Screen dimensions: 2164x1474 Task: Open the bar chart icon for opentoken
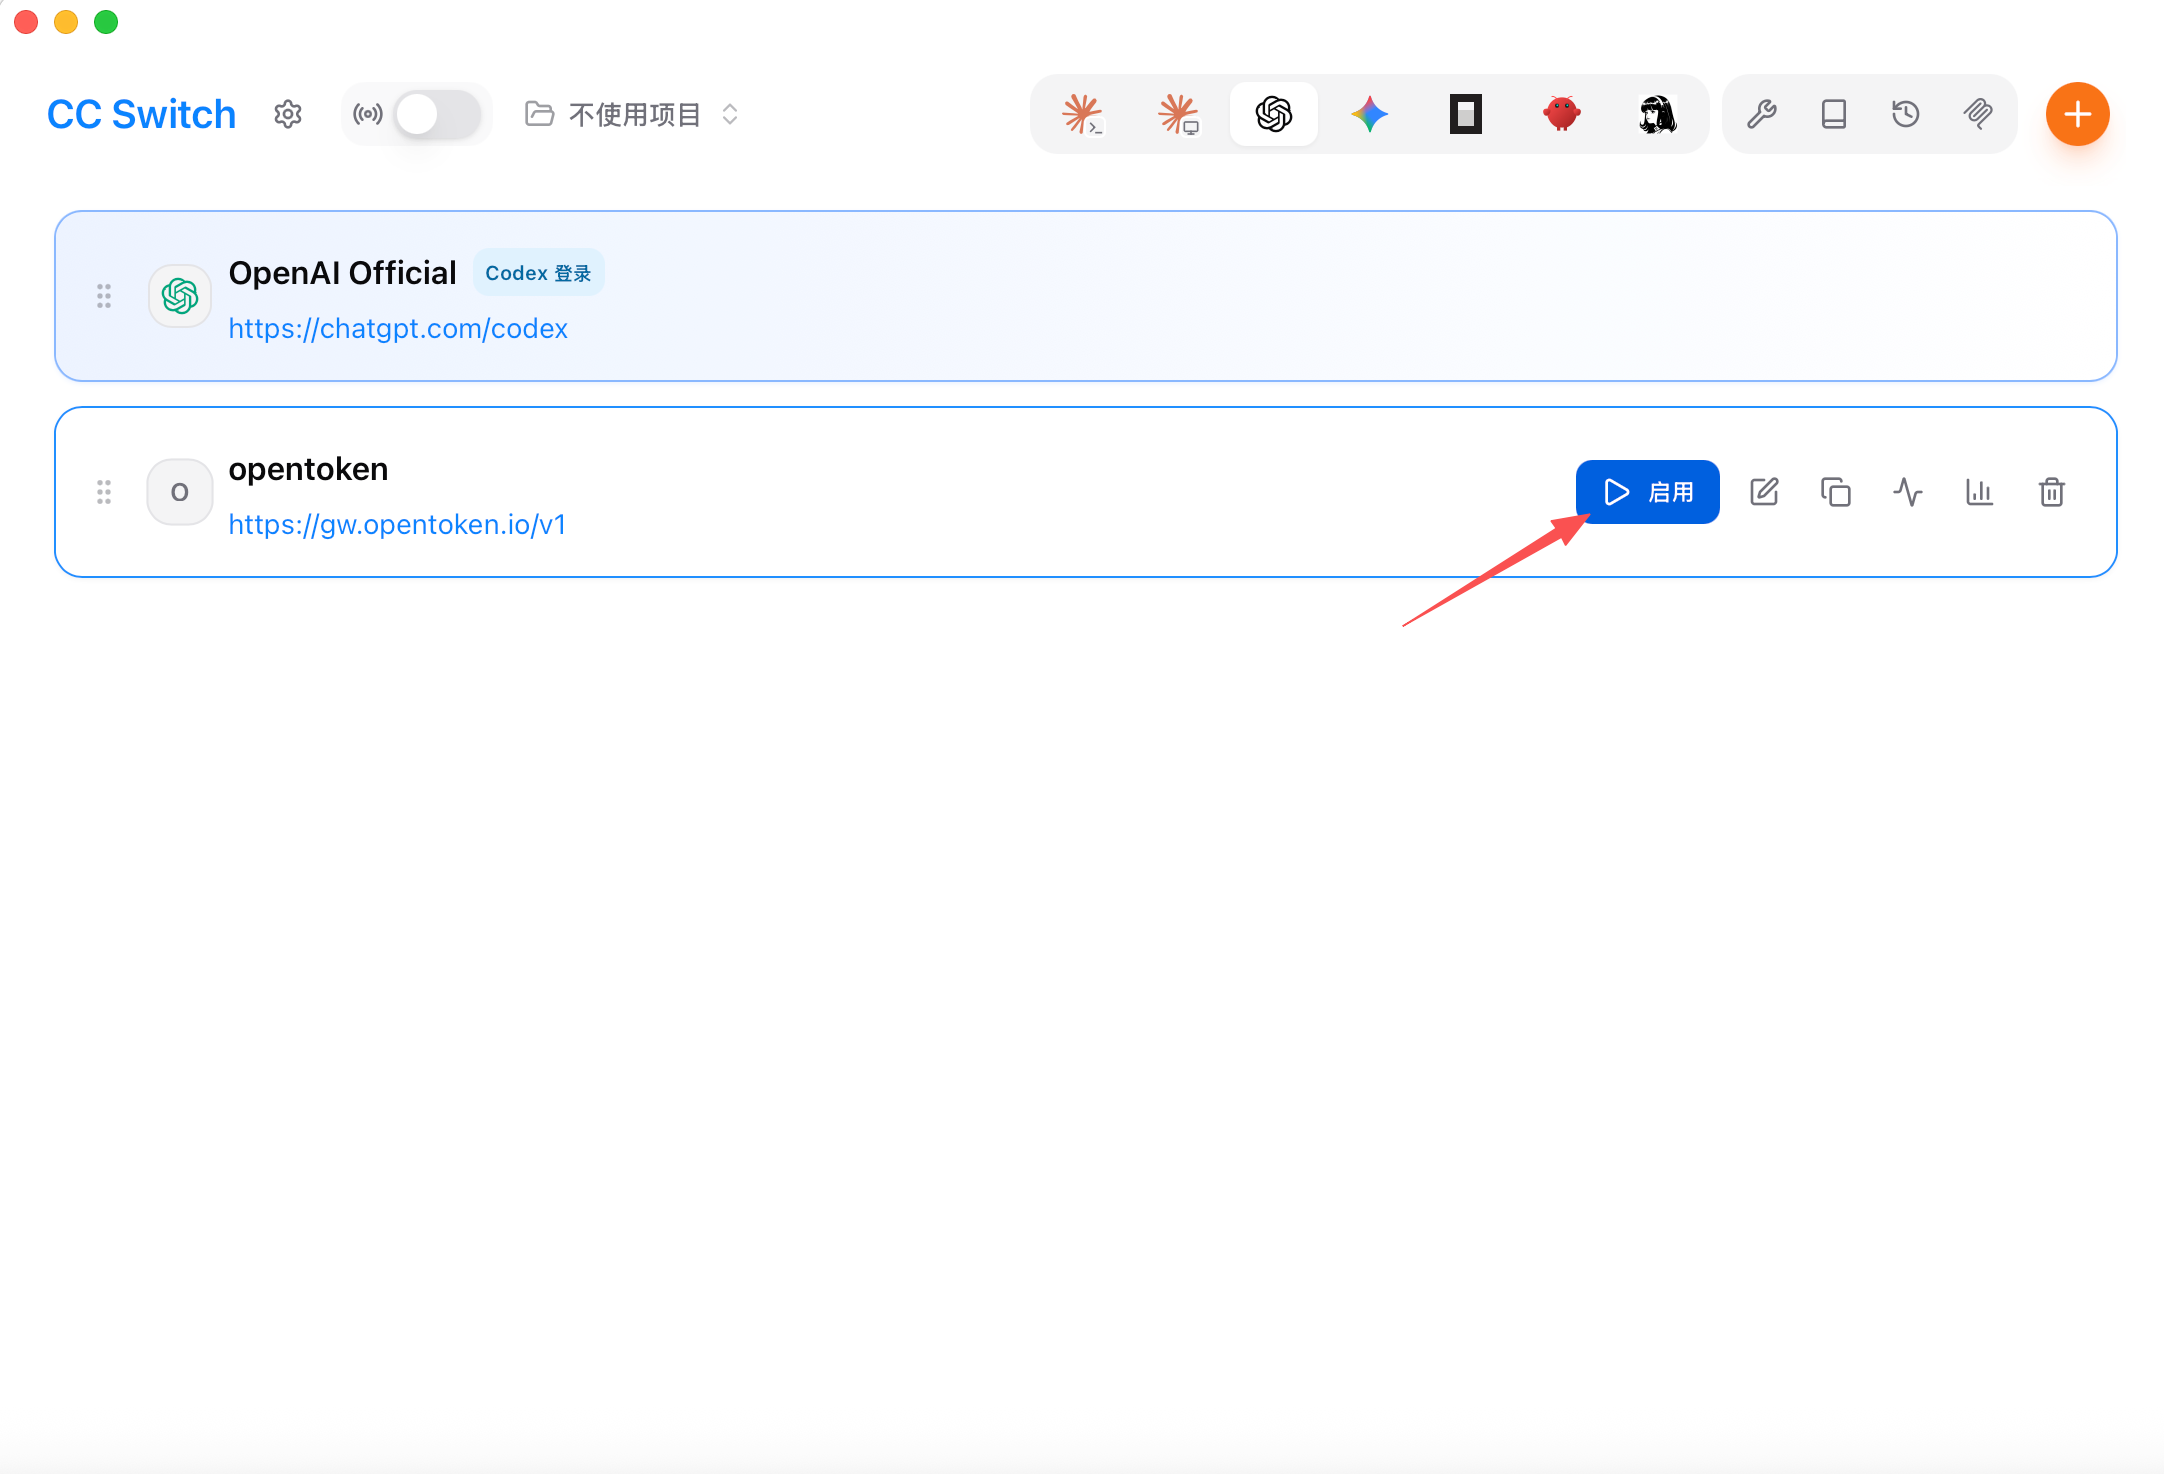pos(1980,492)
